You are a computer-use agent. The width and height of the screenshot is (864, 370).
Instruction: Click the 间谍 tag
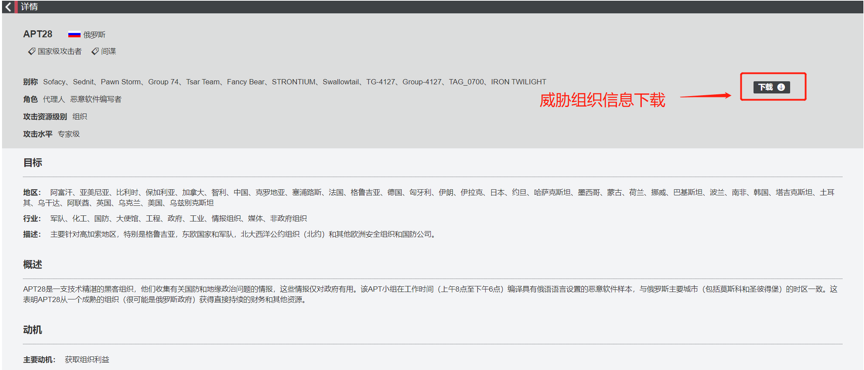104,51
